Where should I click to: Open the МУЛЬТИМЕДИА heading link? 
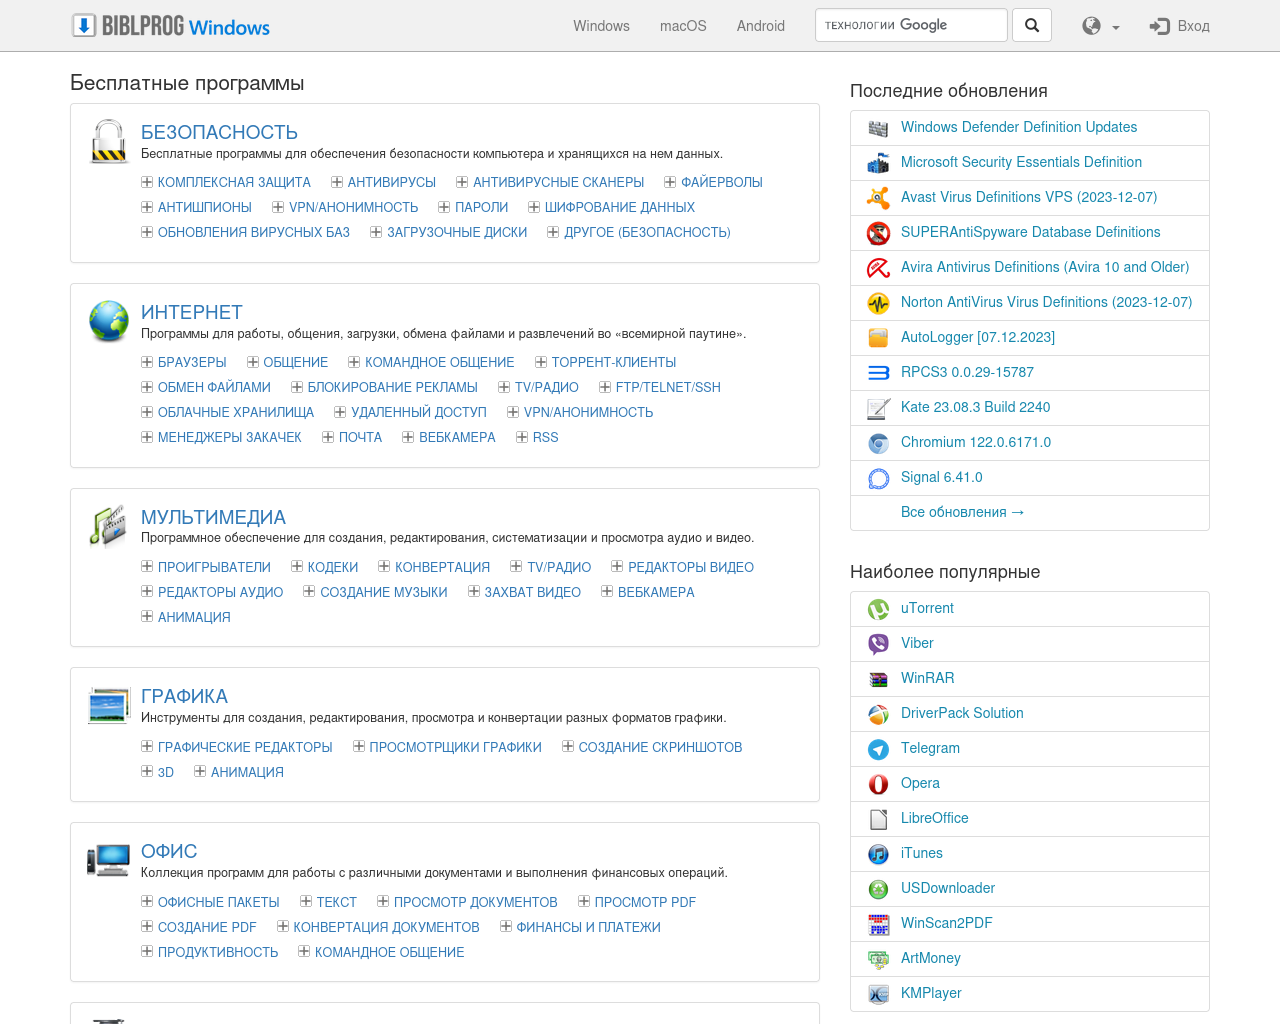(213, 517)
